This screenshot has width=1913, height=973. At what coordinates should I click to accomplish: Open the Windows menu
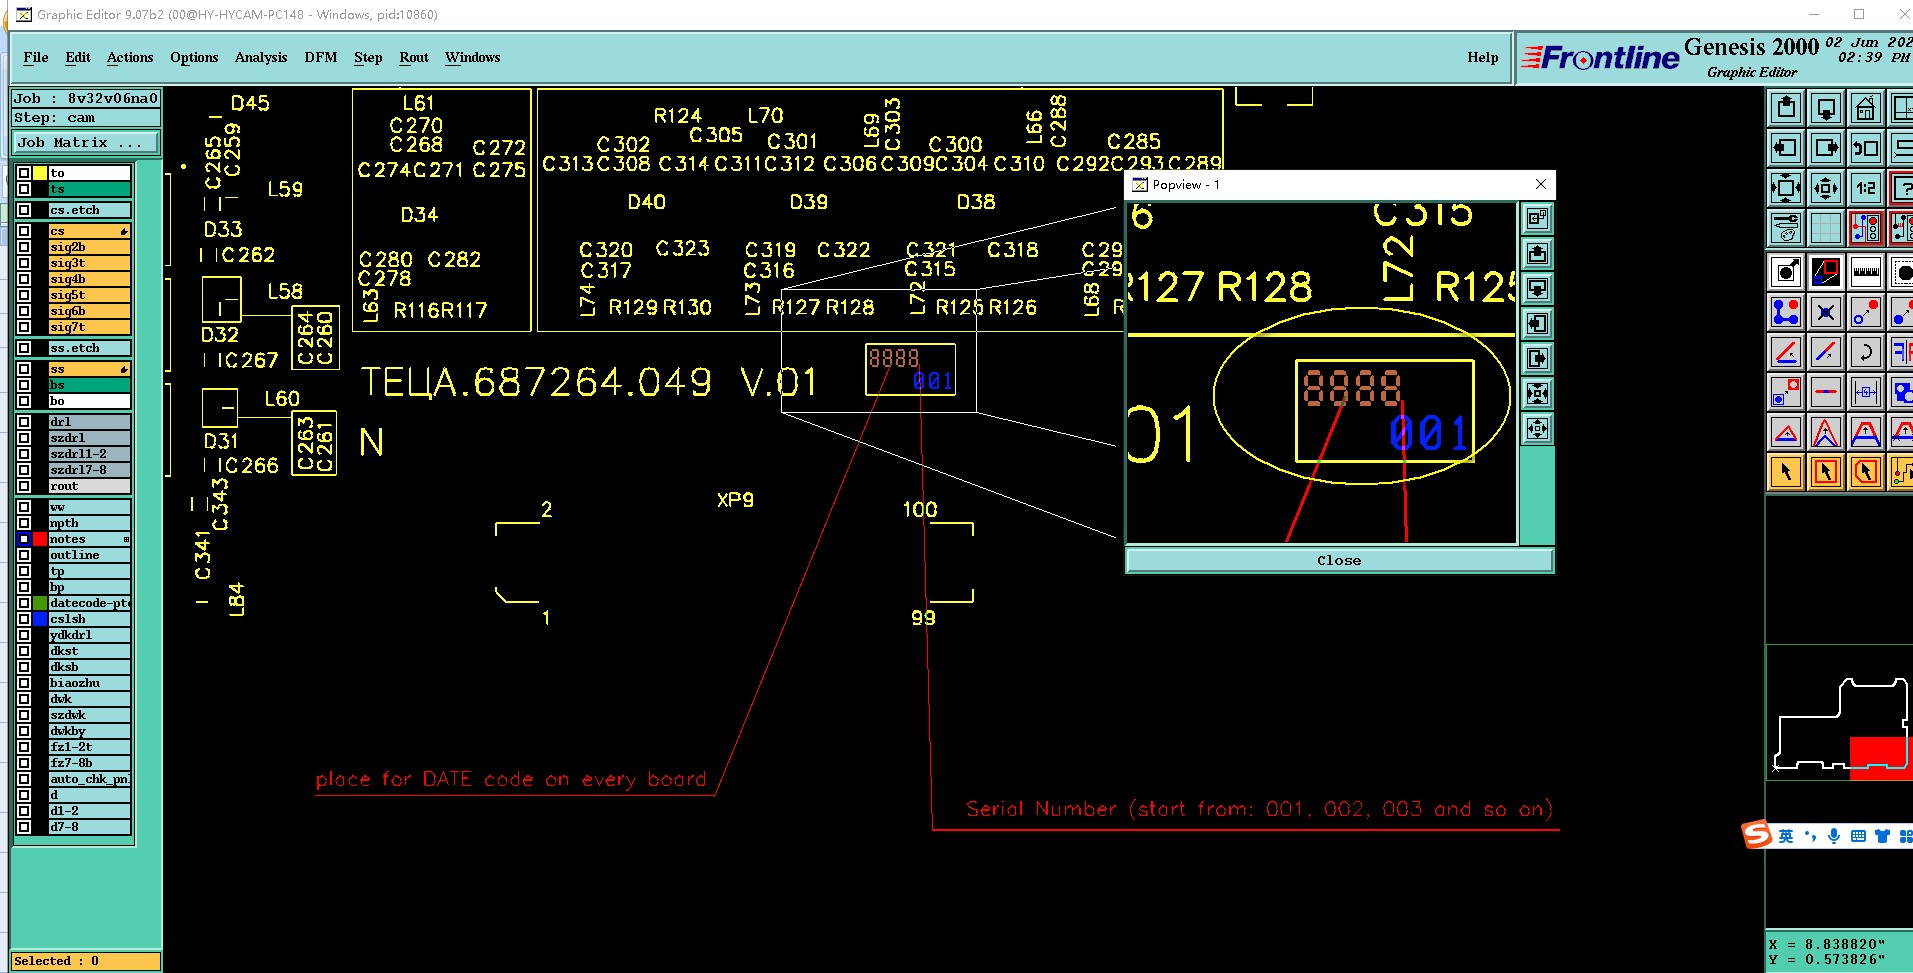click(473, 57)
